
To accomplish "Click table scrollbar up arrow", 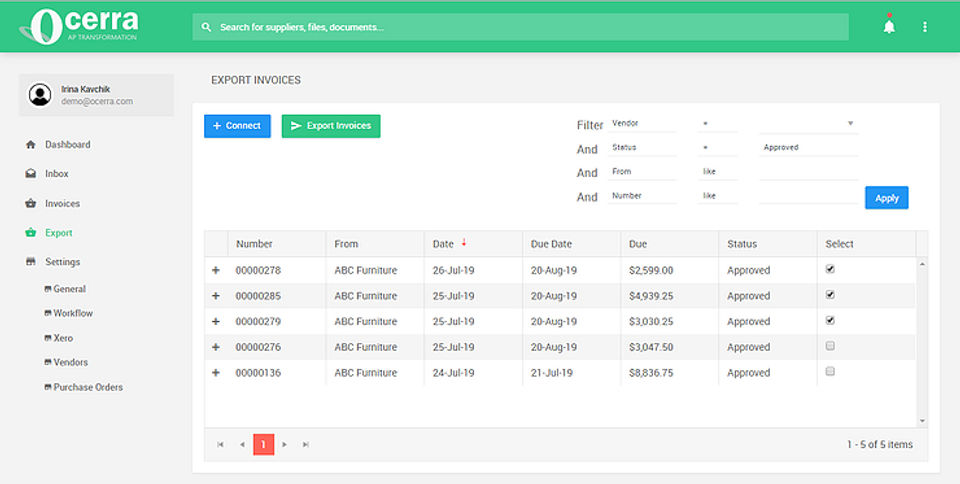I will 922,264.
